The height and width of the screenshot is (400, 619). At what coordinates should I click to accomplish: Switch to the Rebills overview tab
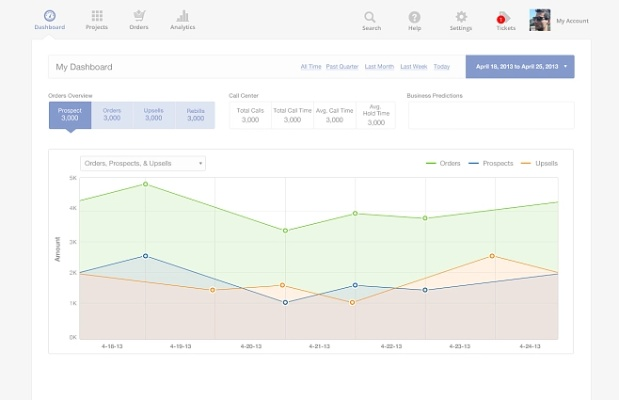(194, 114)
